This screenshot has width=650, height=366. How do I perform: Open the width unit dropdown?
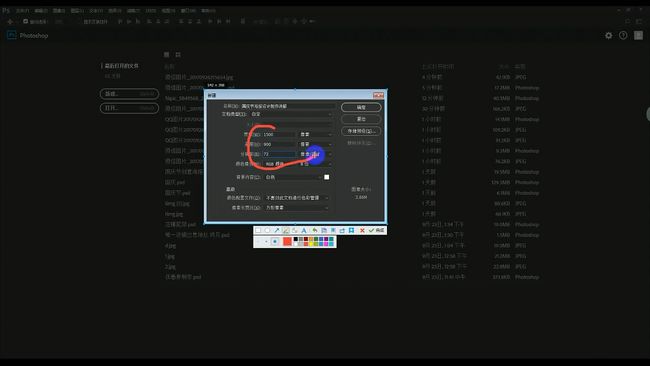316,134
